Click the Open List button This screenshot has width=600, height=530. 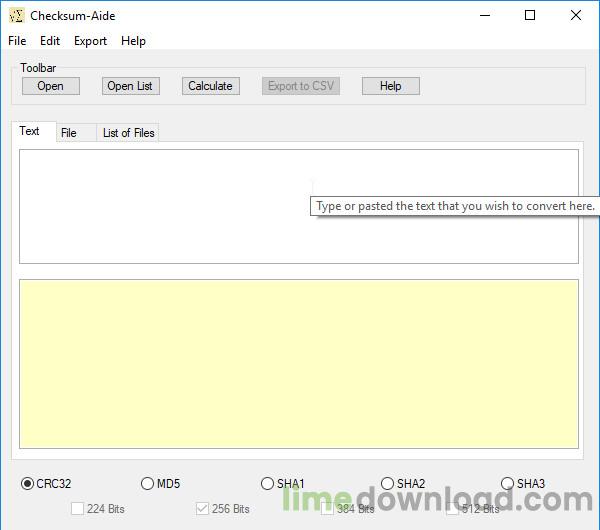point(130,86)
